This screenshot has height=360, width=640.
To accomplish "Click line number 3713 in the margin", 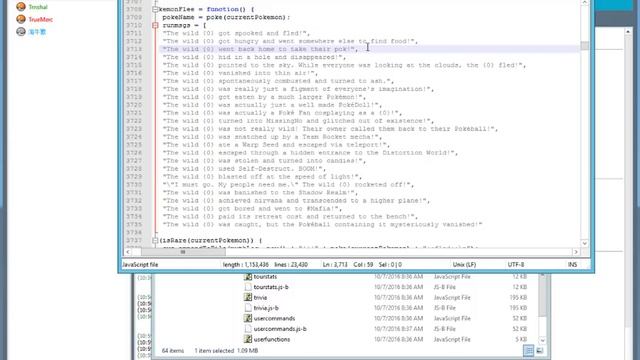I will tap(134, 49).
